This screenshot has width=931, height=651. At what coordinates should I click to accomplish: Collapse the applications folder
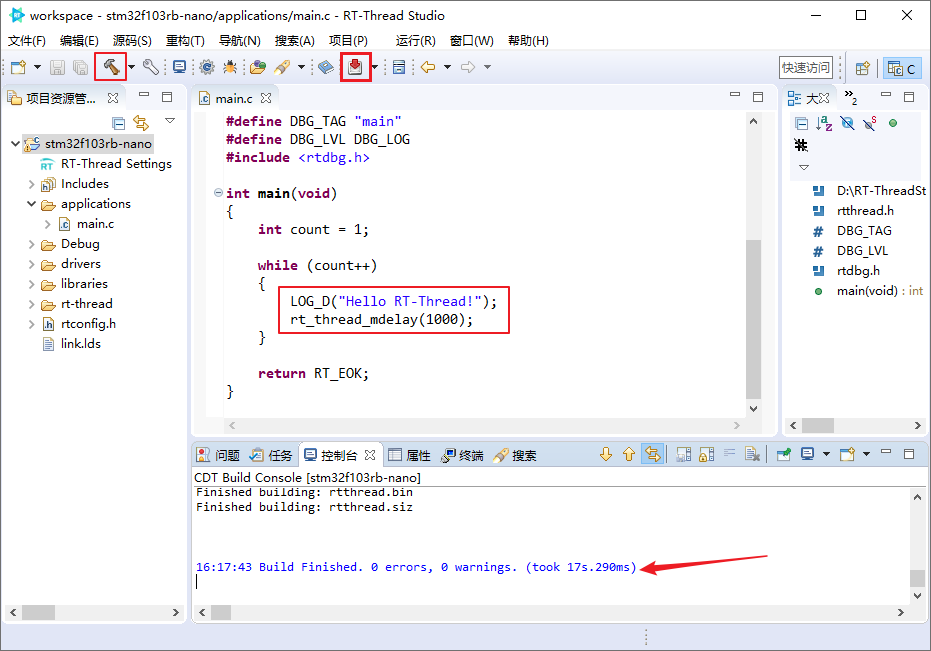pos(31,204)
